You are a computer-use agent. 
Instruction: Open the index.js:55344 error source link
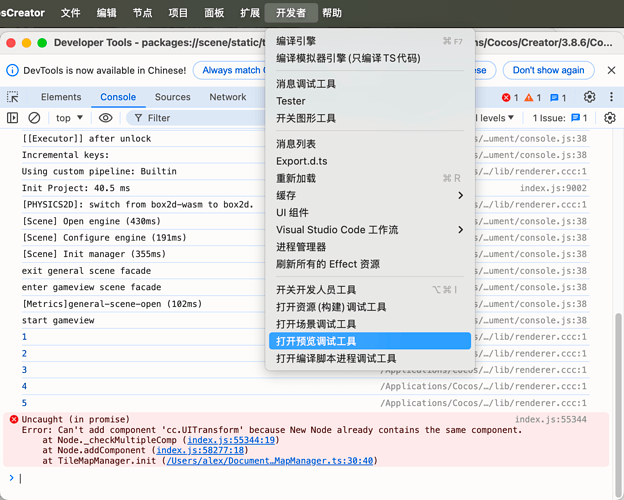coord(551,419)
